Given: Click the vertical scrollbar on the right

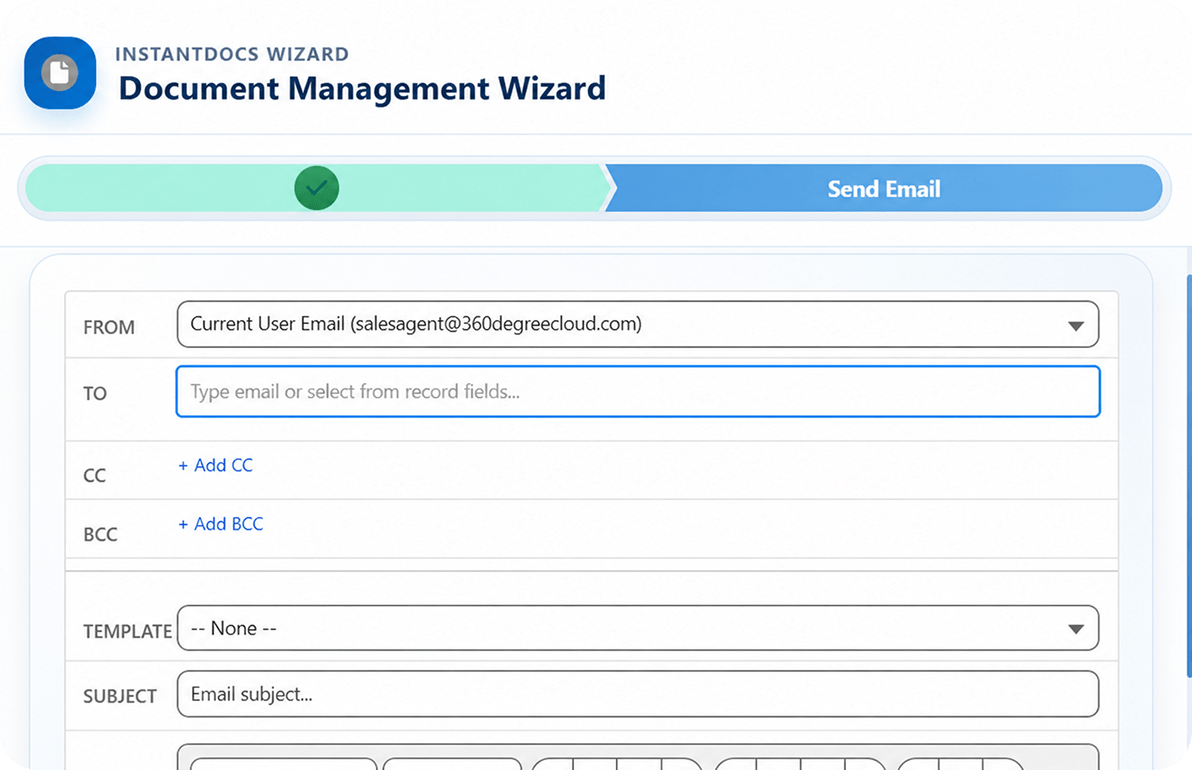Looking at the screenshot, I should click(x=1188, y=476).
